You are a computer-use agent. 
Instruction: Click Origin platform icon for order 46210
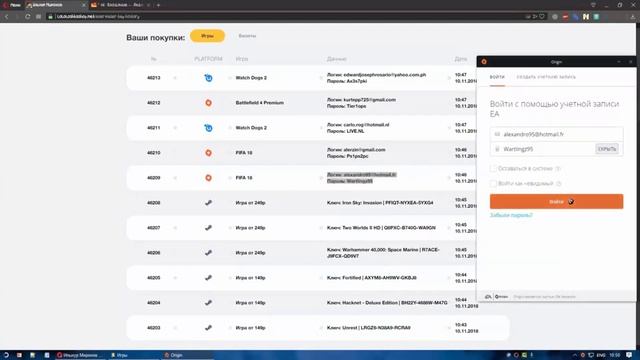coord(208,153)
